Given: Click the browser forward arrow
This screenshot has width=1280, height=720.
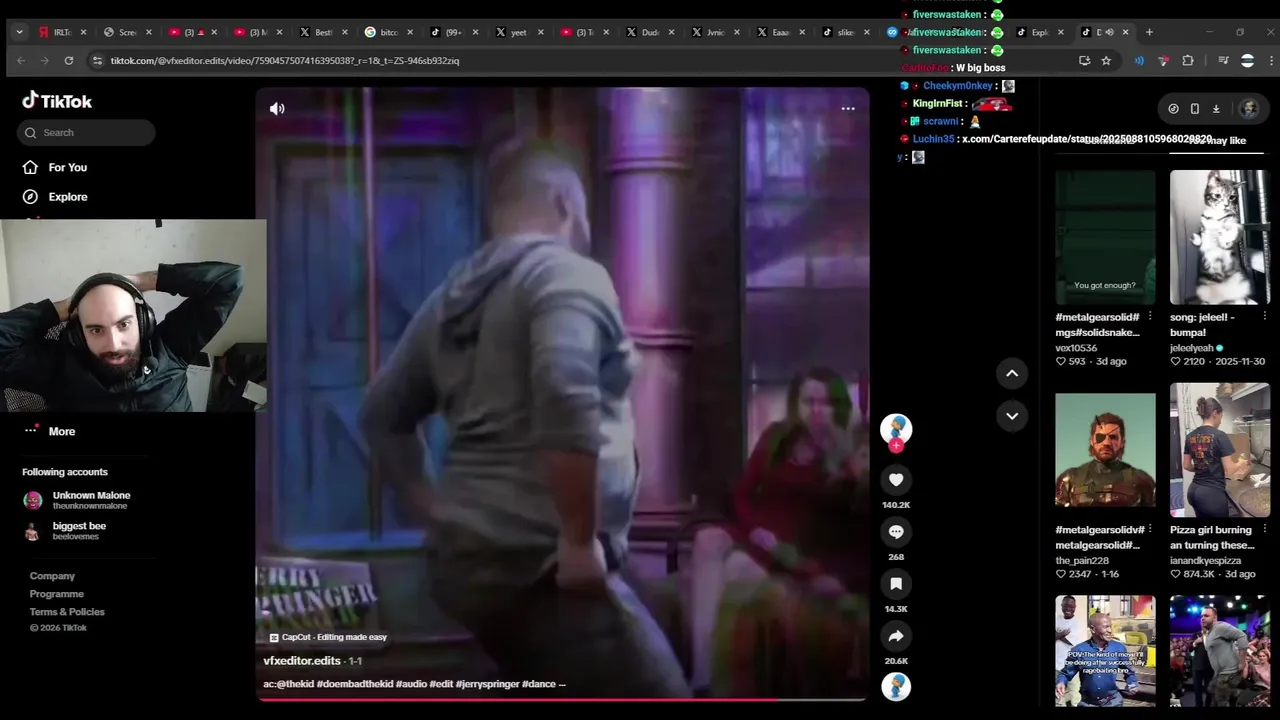Looking at the screenshot, I should point(45,61).
